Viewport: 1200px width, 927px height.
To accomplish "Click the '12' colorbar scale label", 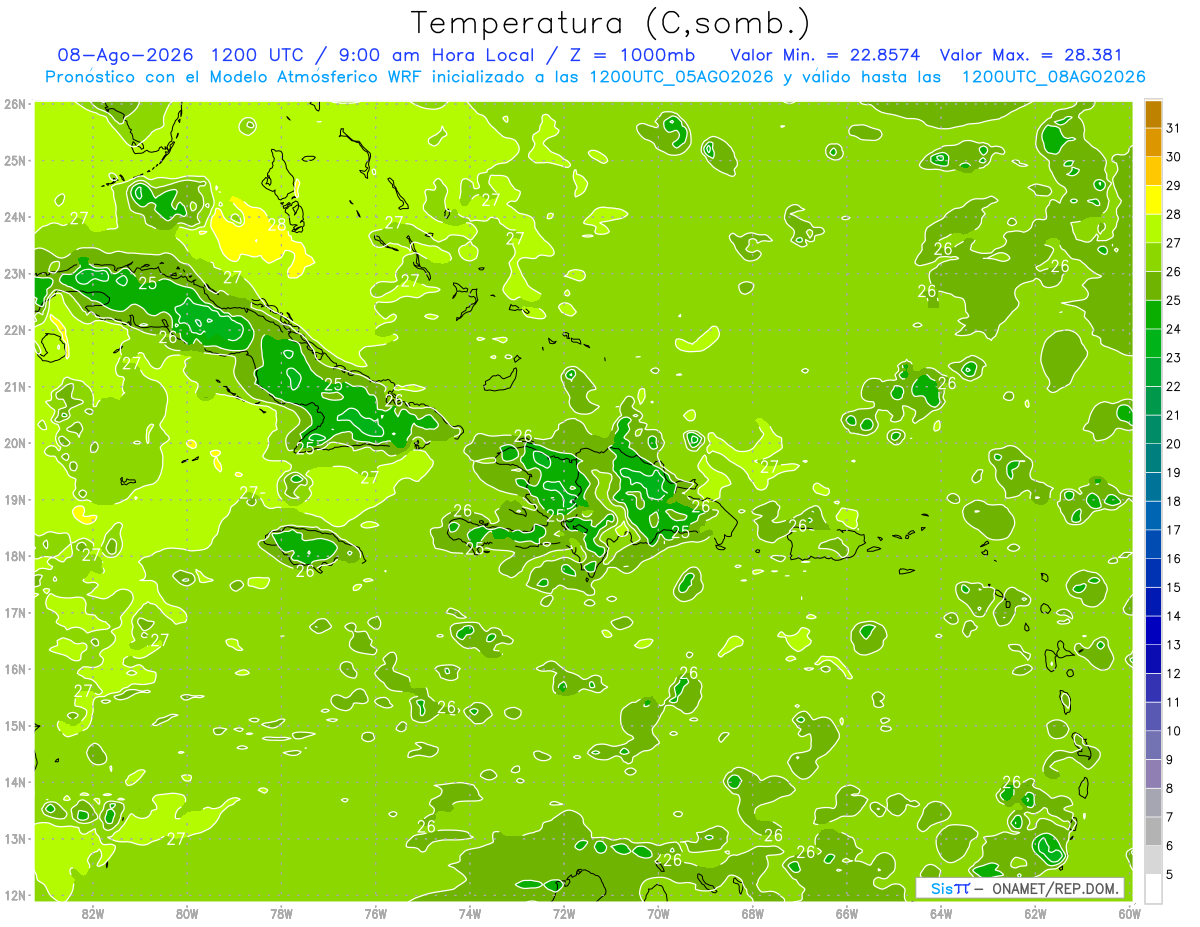I will pos(1174,673).
